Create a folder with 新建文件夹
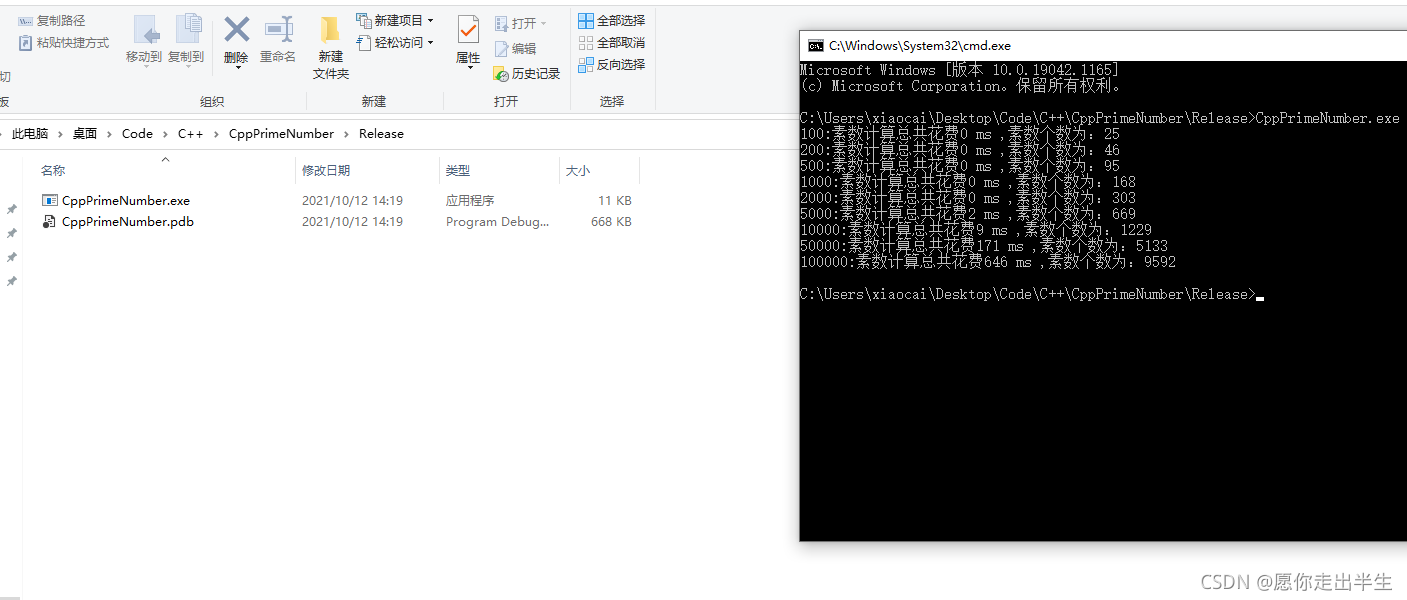This screenshot has height=600, width=1407. (x=331, y=48)
